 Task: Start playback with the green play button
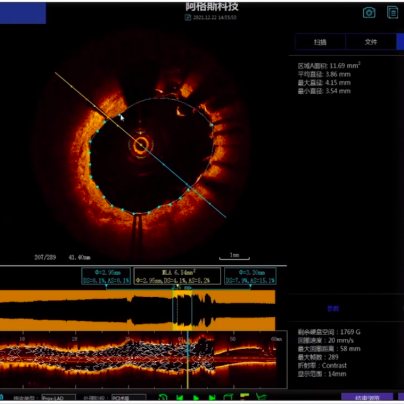click(x=196, y=397)
